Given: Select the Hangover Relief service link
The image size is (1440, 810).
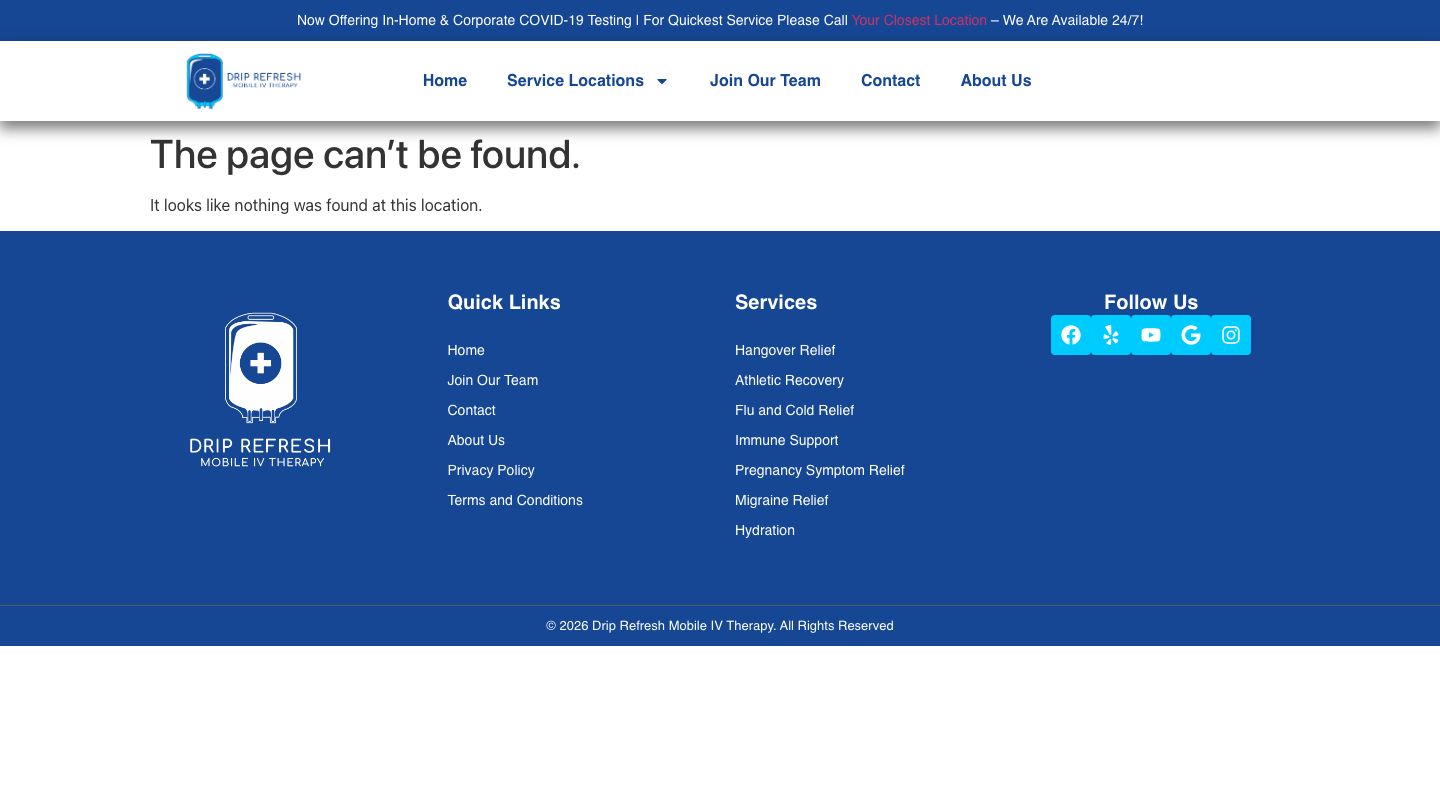Looking at the screenshot, I should [x=785, y=350].
